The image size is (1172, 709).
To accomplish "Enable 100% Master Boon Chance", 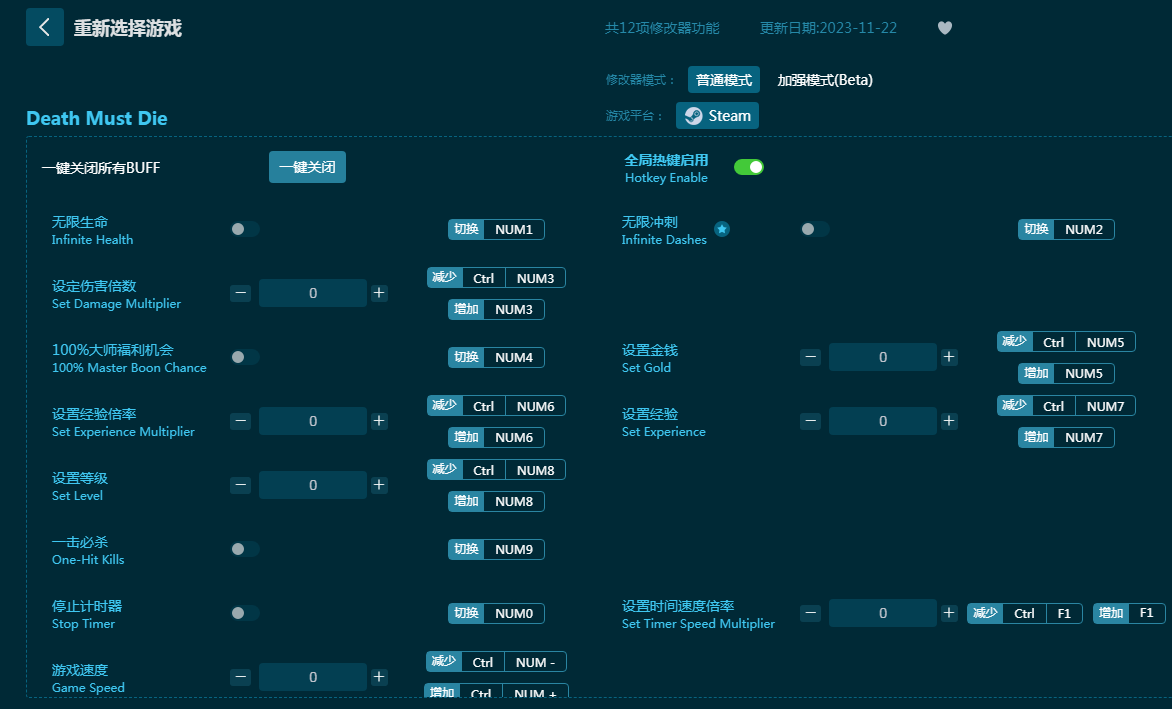I will point(245,357).
